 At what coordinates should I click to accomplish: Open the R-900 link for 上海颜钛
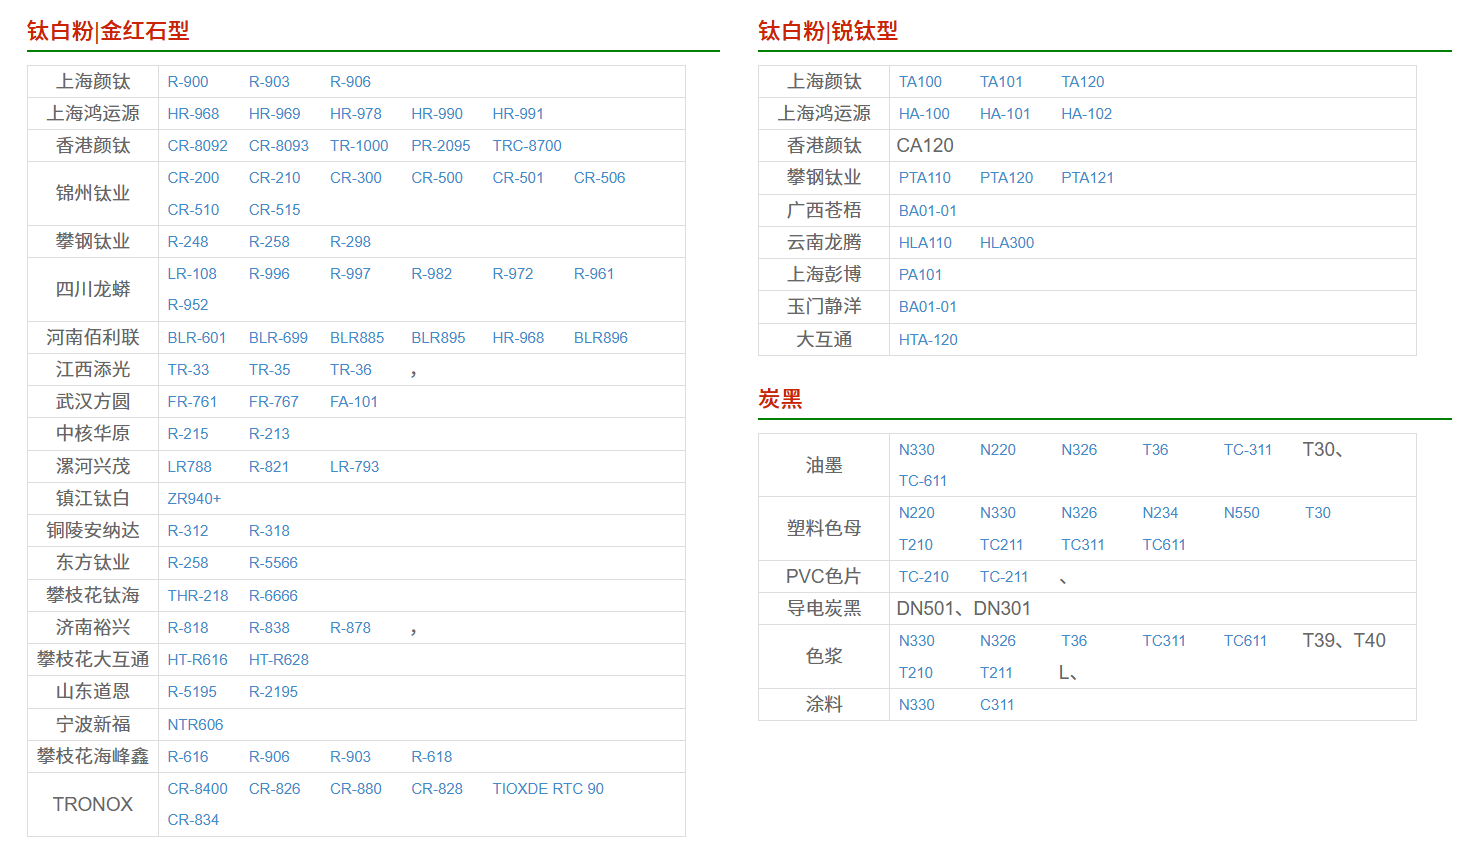188,82
